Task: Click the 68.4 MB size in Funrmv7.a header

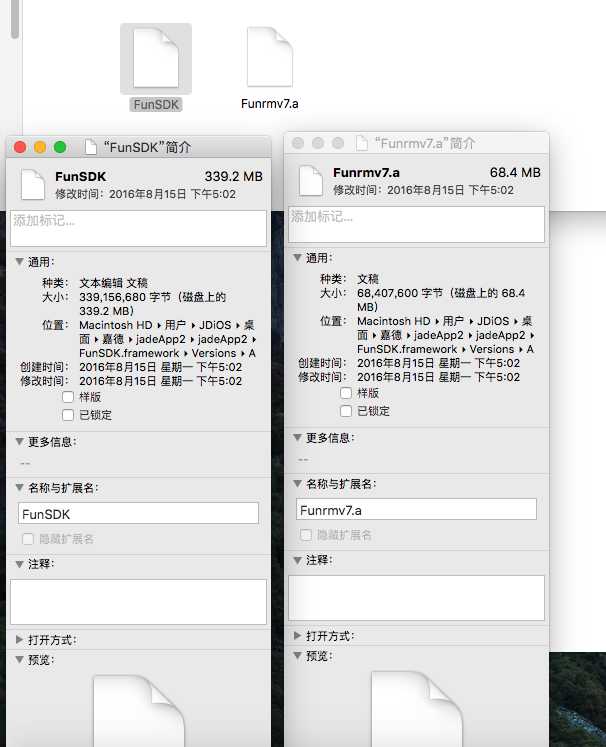Action: point(515,172)
